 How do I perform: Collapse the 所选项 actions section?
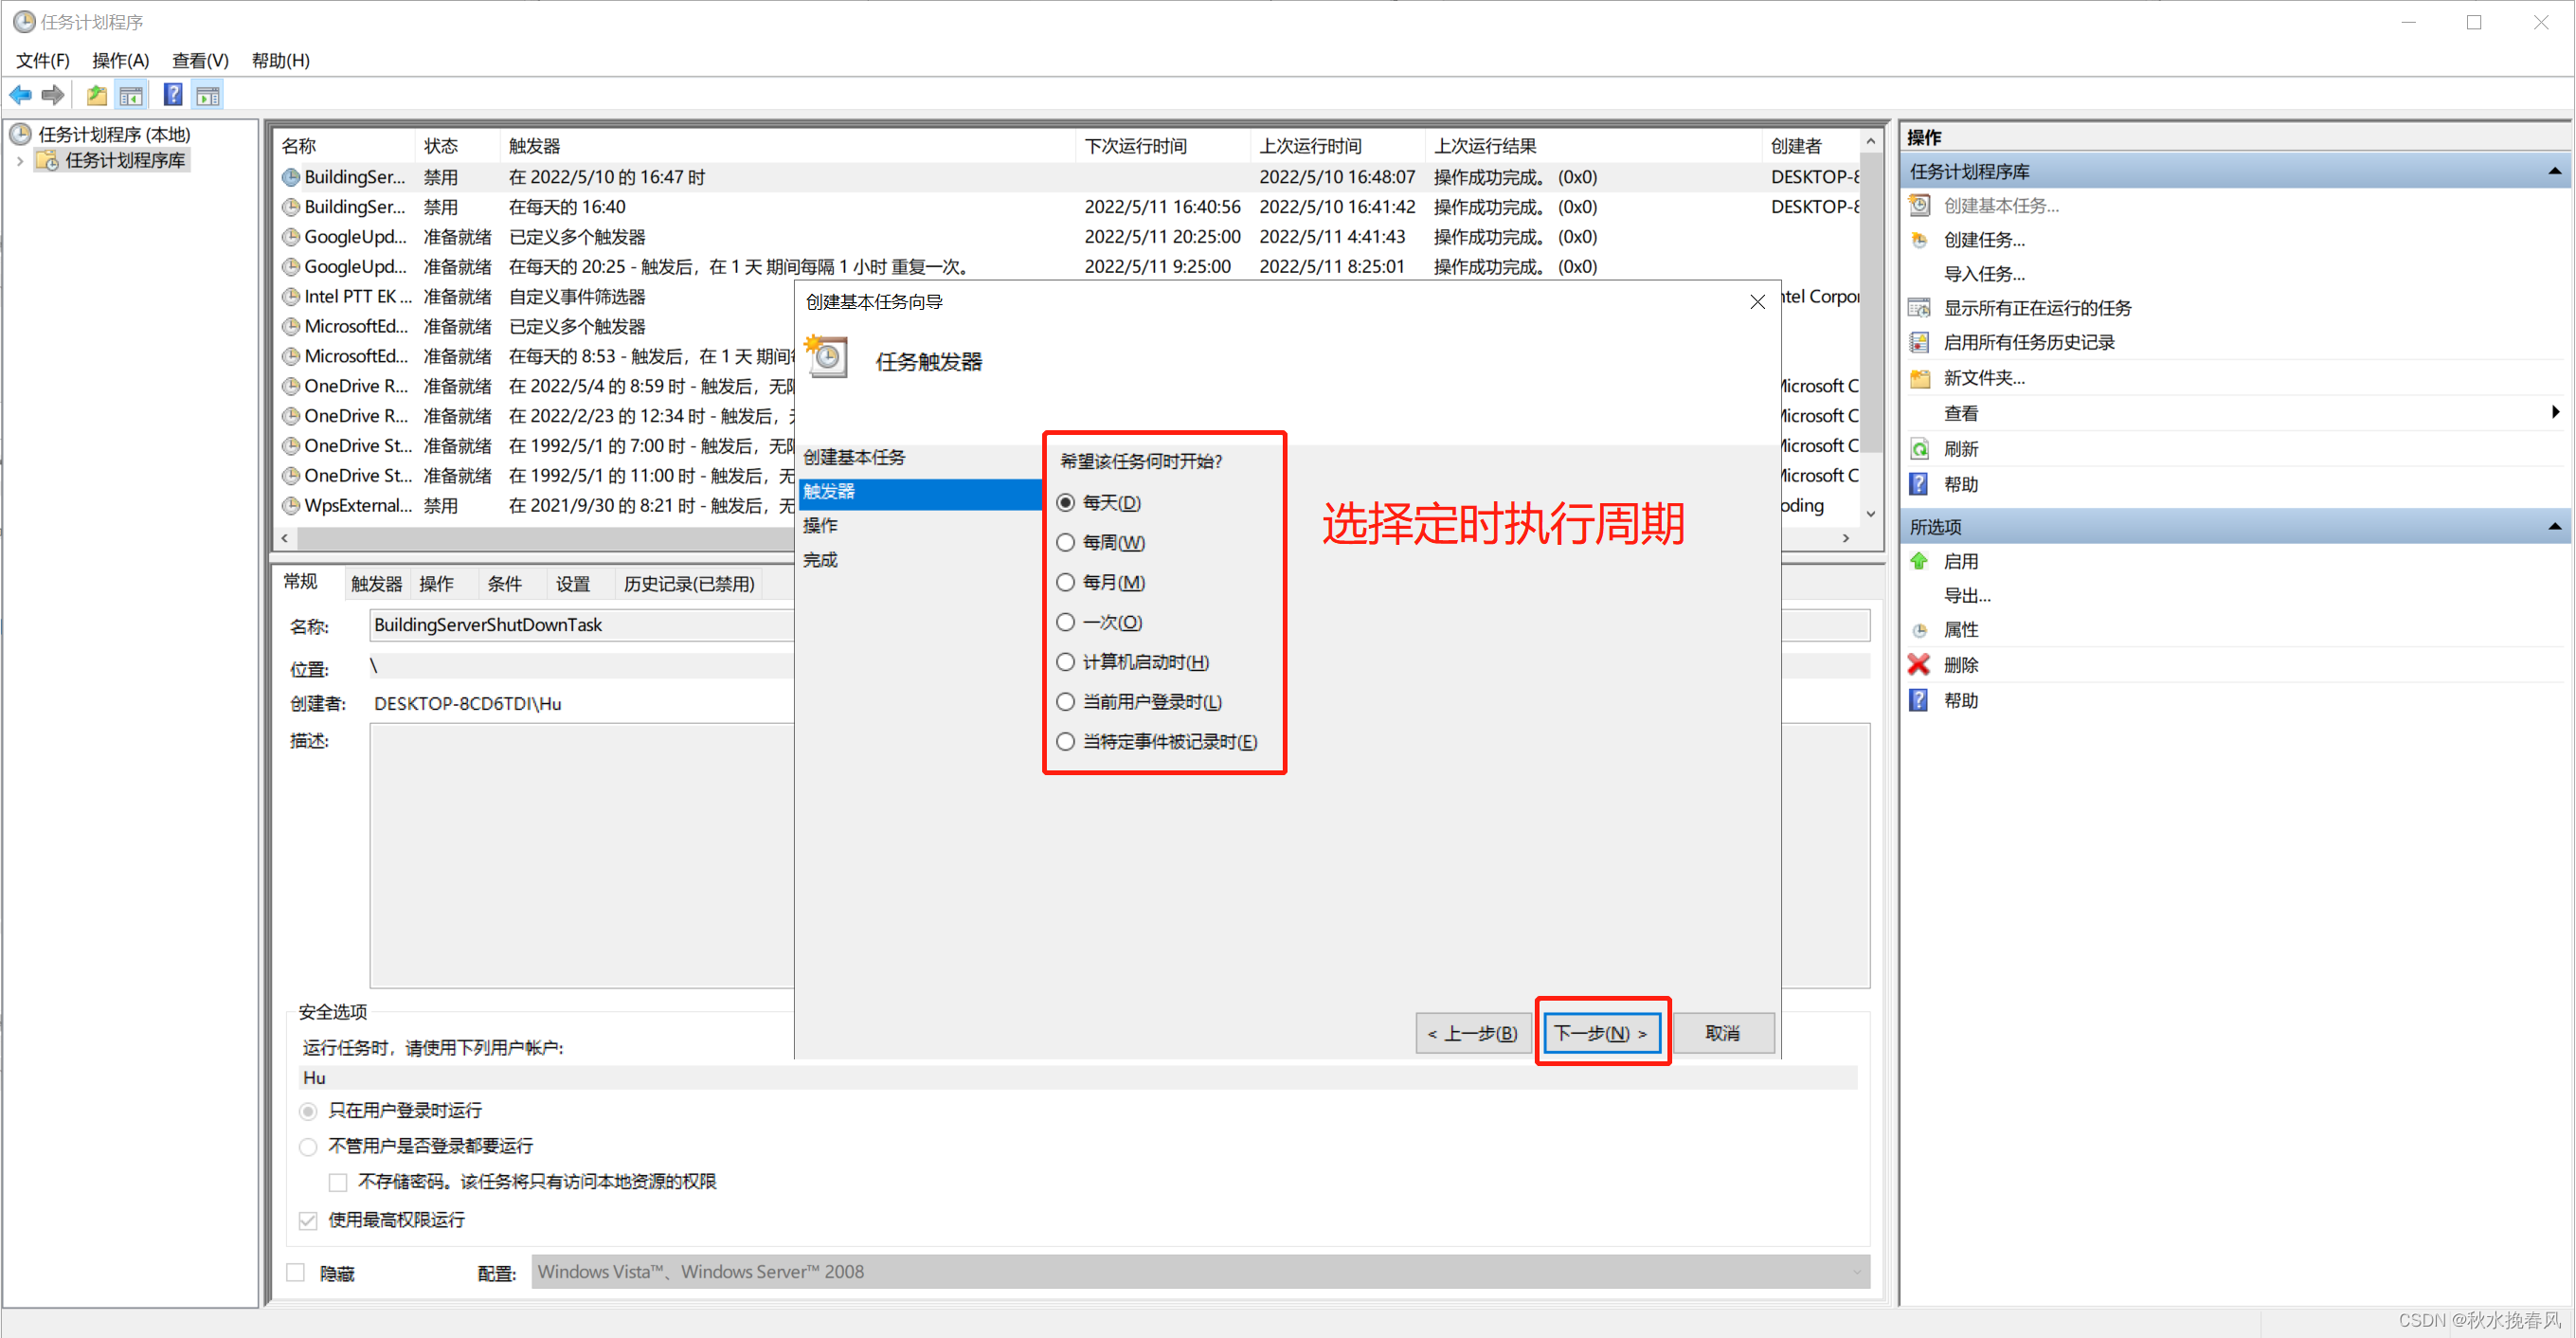click(x=2554, y=527)
